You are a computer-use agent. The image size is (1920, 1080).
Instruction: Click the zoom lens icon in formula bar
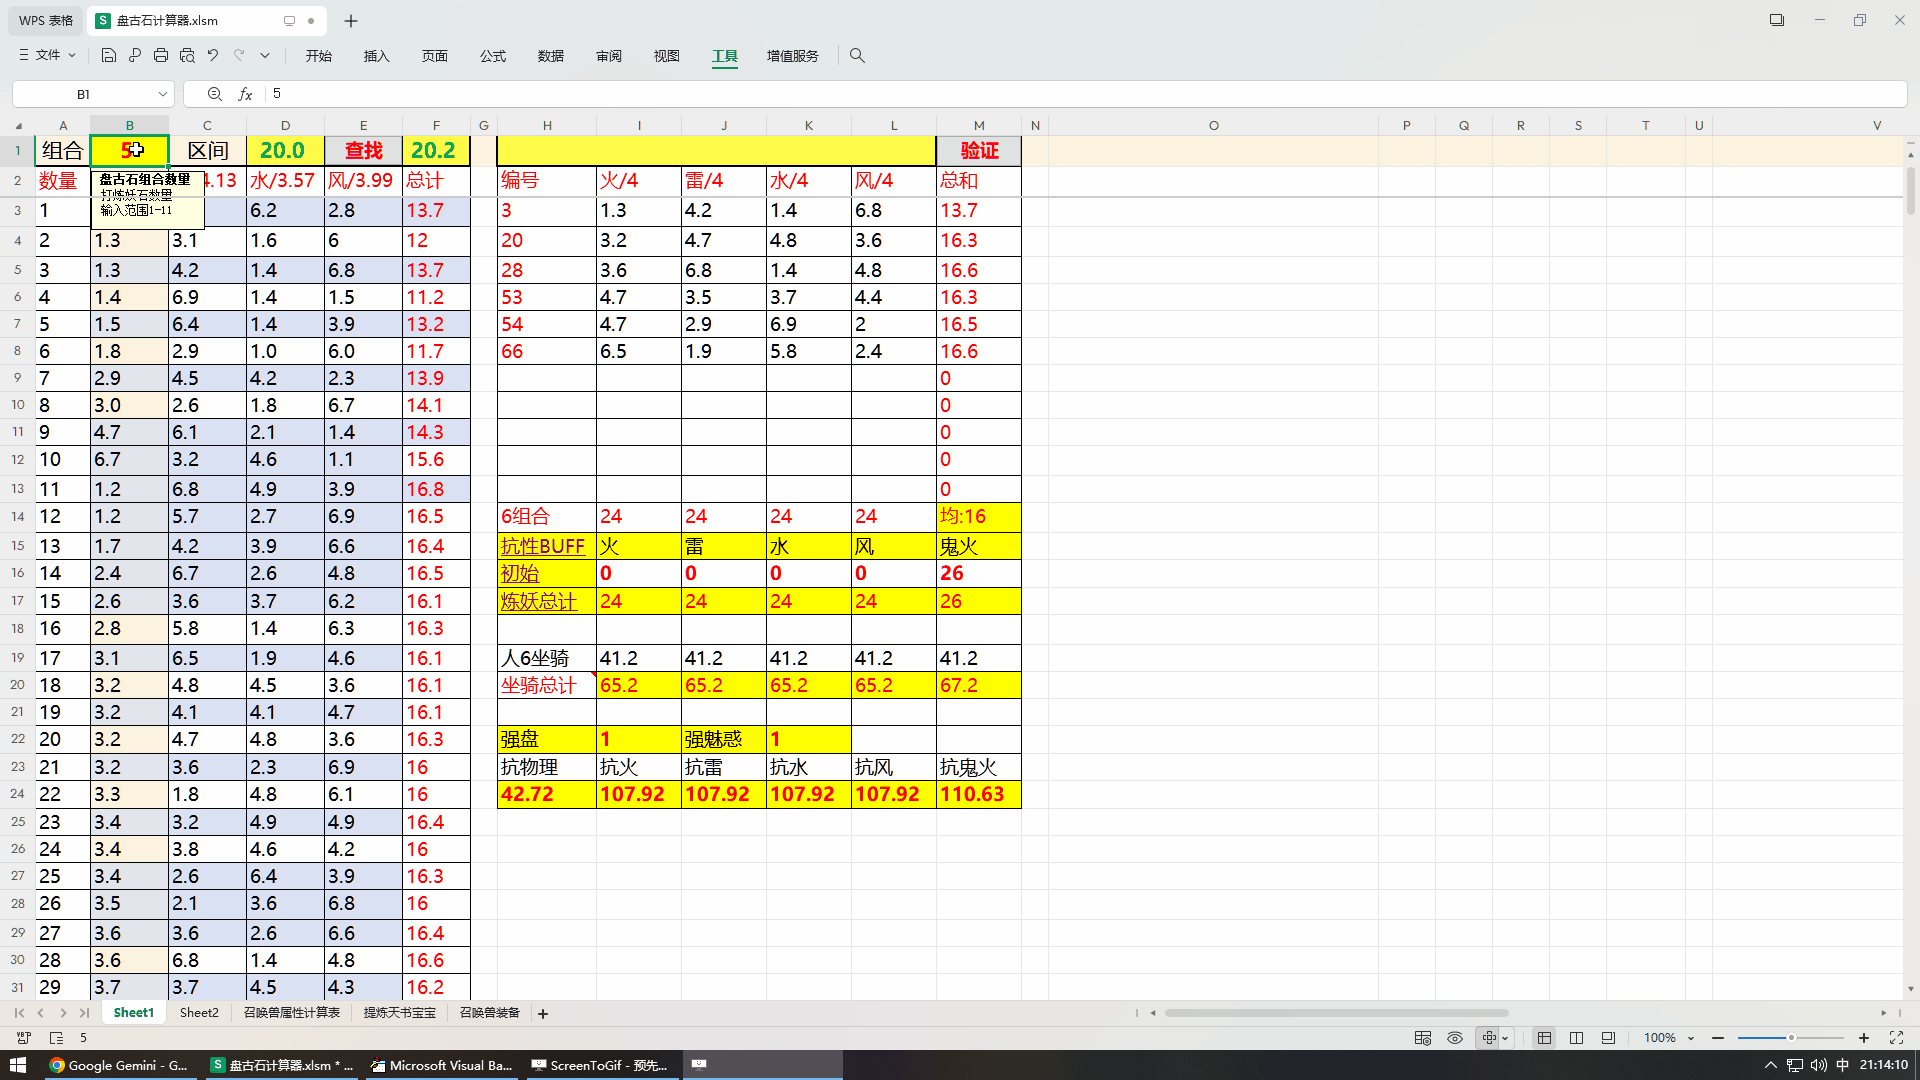[x=214, y=94]
